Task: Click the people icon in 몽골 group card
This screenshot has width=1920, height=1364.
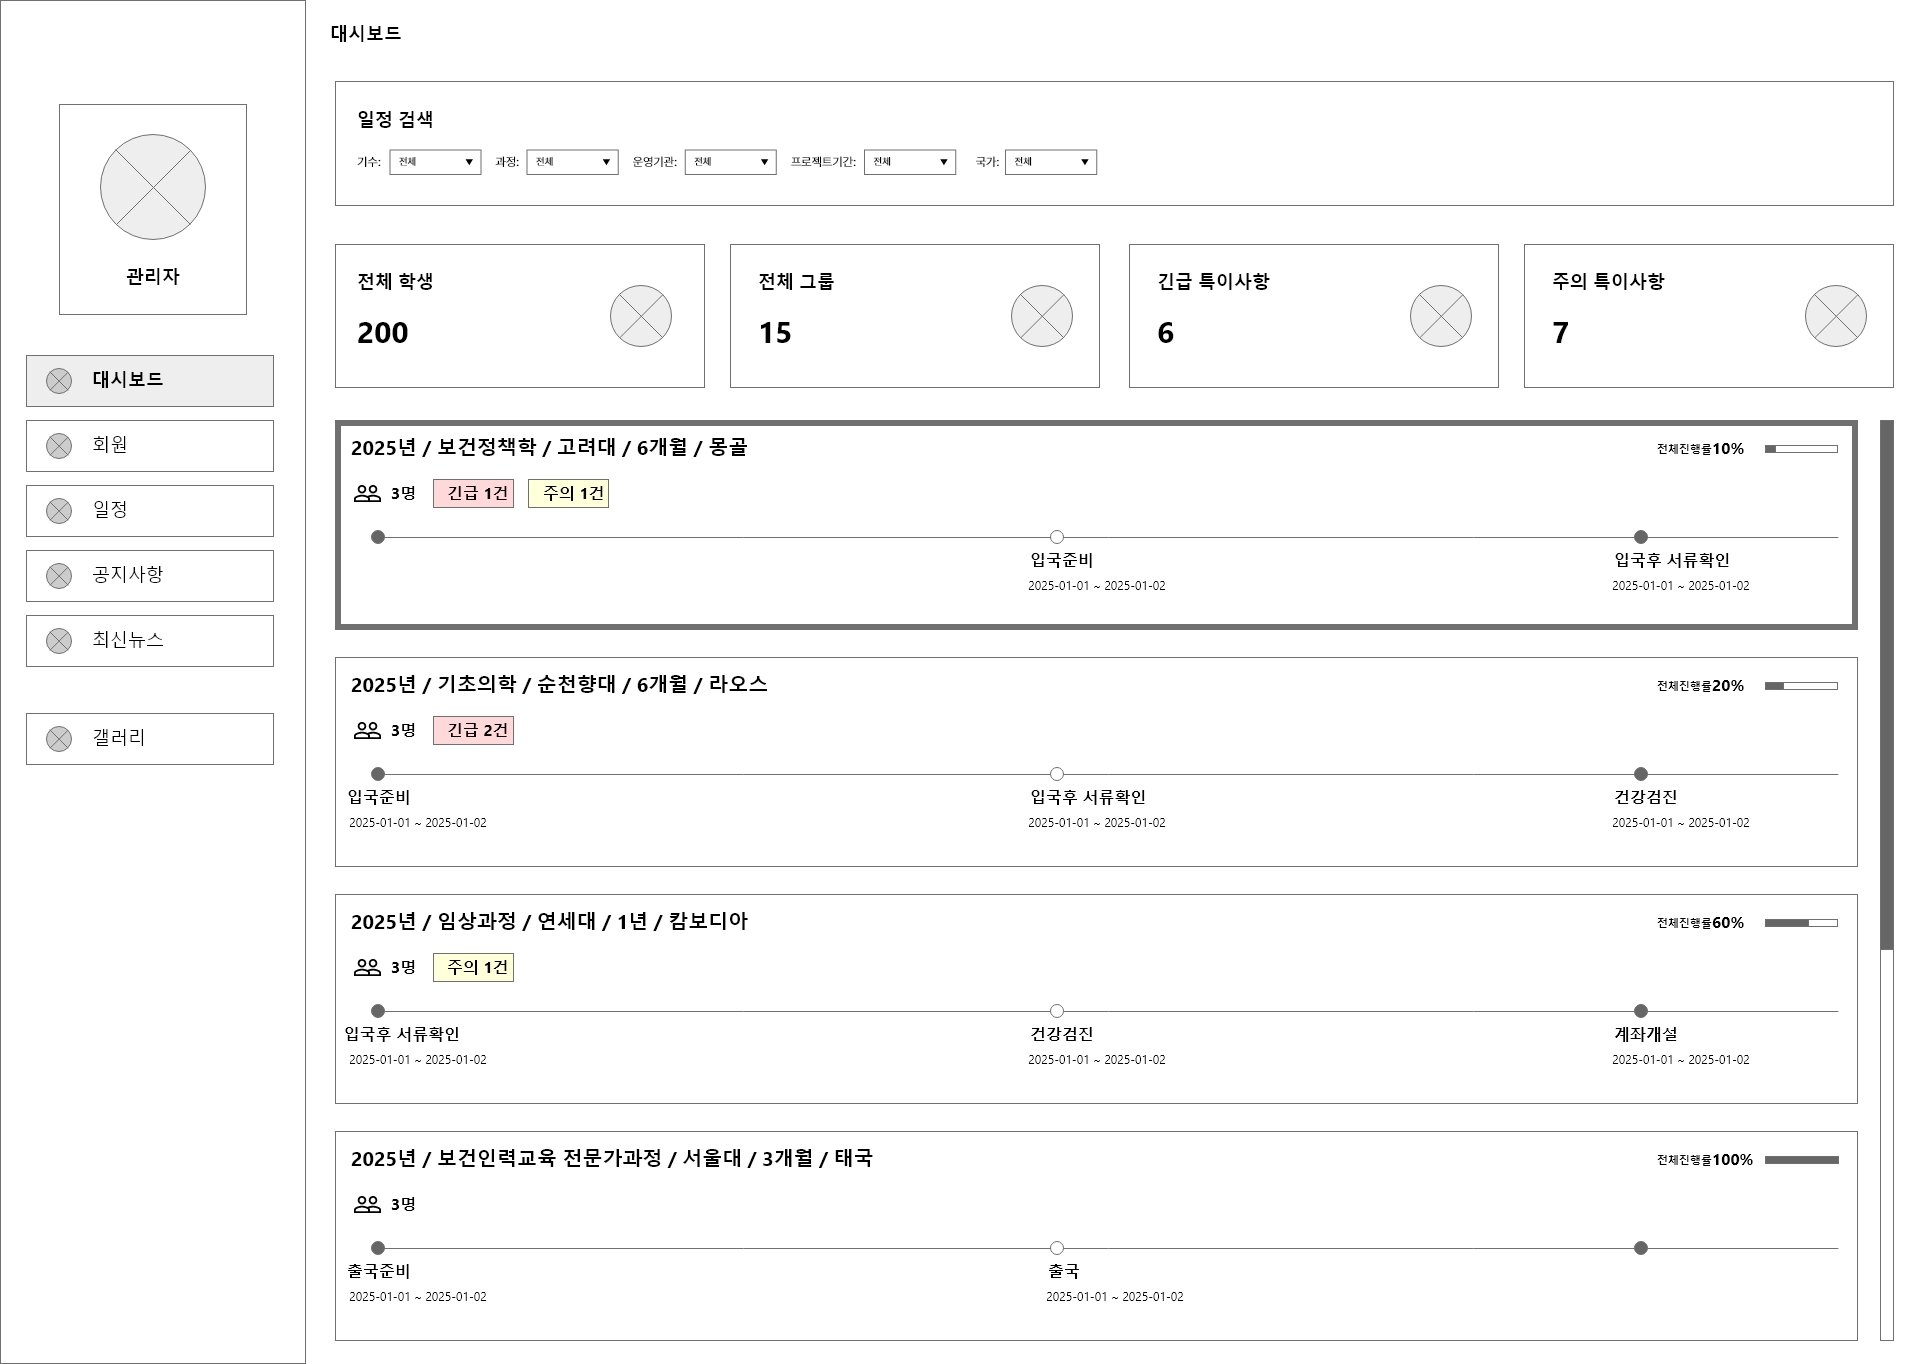Action: (368, 493)
